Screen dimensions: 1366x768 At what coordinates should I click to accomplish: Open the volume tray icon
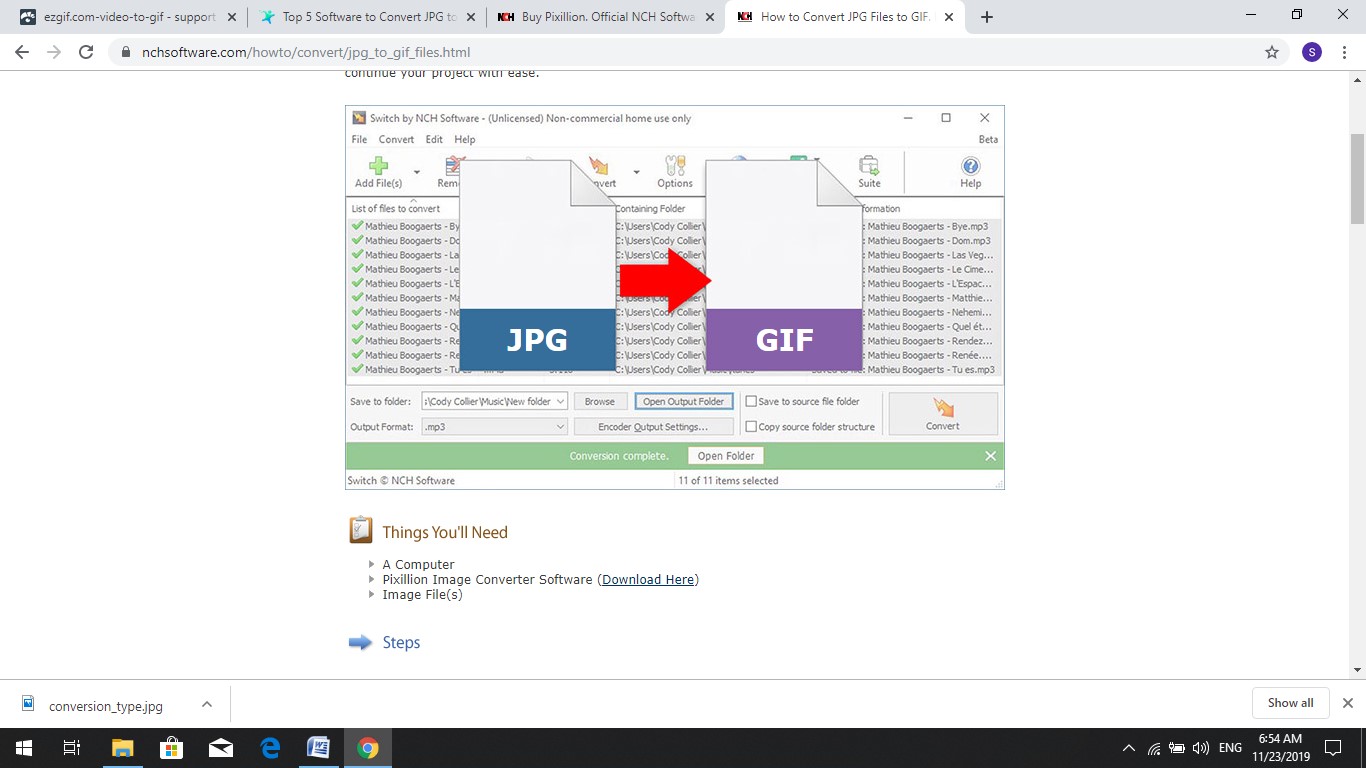[x=1201, y=748]
